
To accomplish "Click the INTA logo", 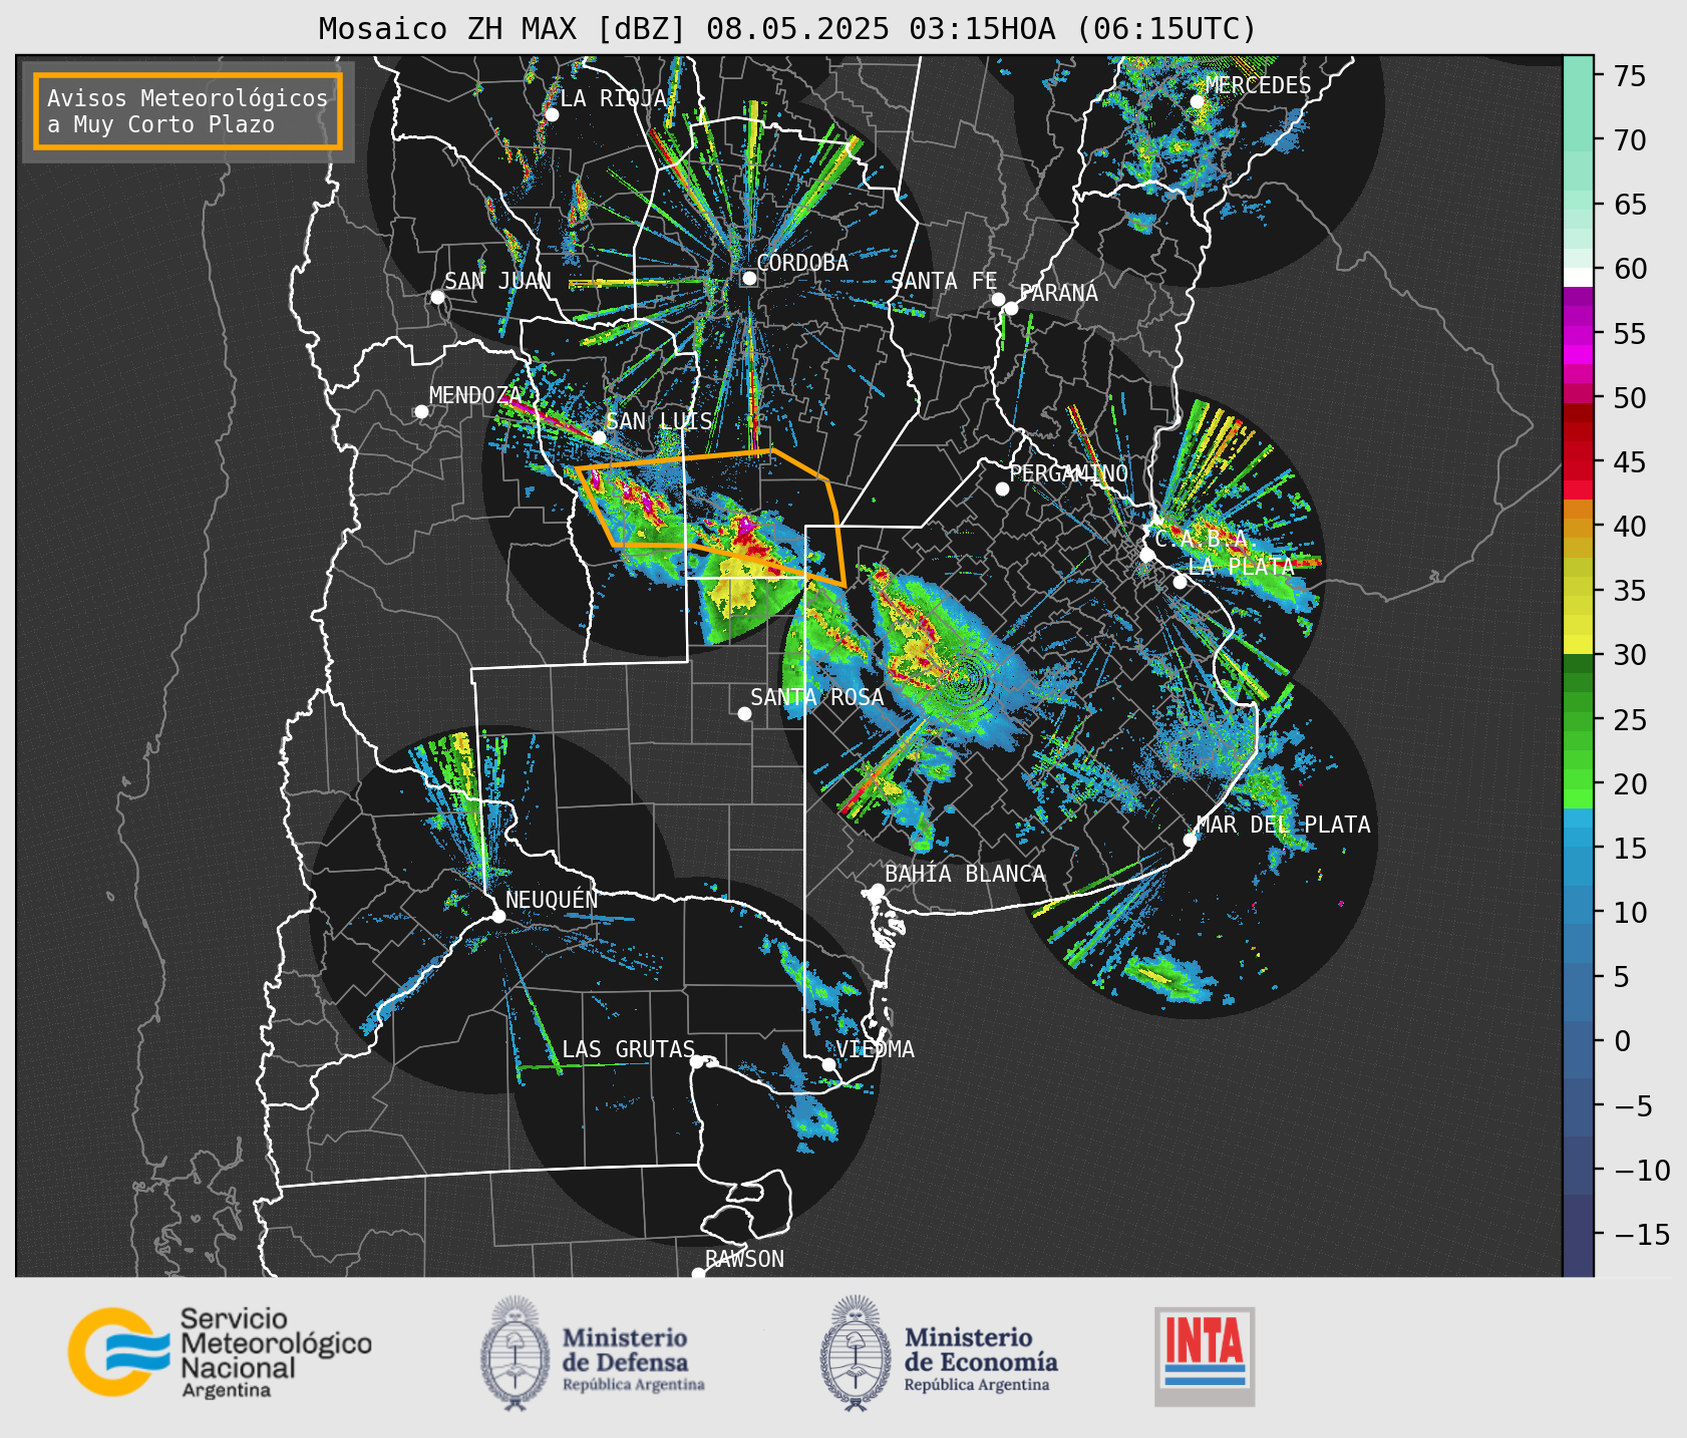I will [x=1205, y=1356].
